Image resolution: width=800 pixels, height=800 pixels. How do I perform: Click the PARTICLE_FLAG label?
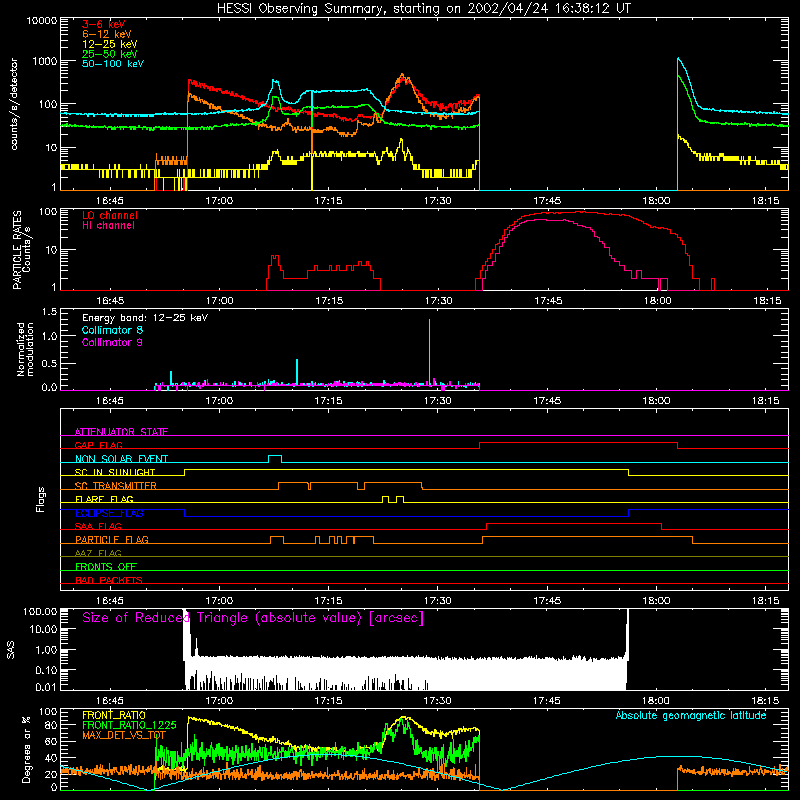(x=112, y=539)
